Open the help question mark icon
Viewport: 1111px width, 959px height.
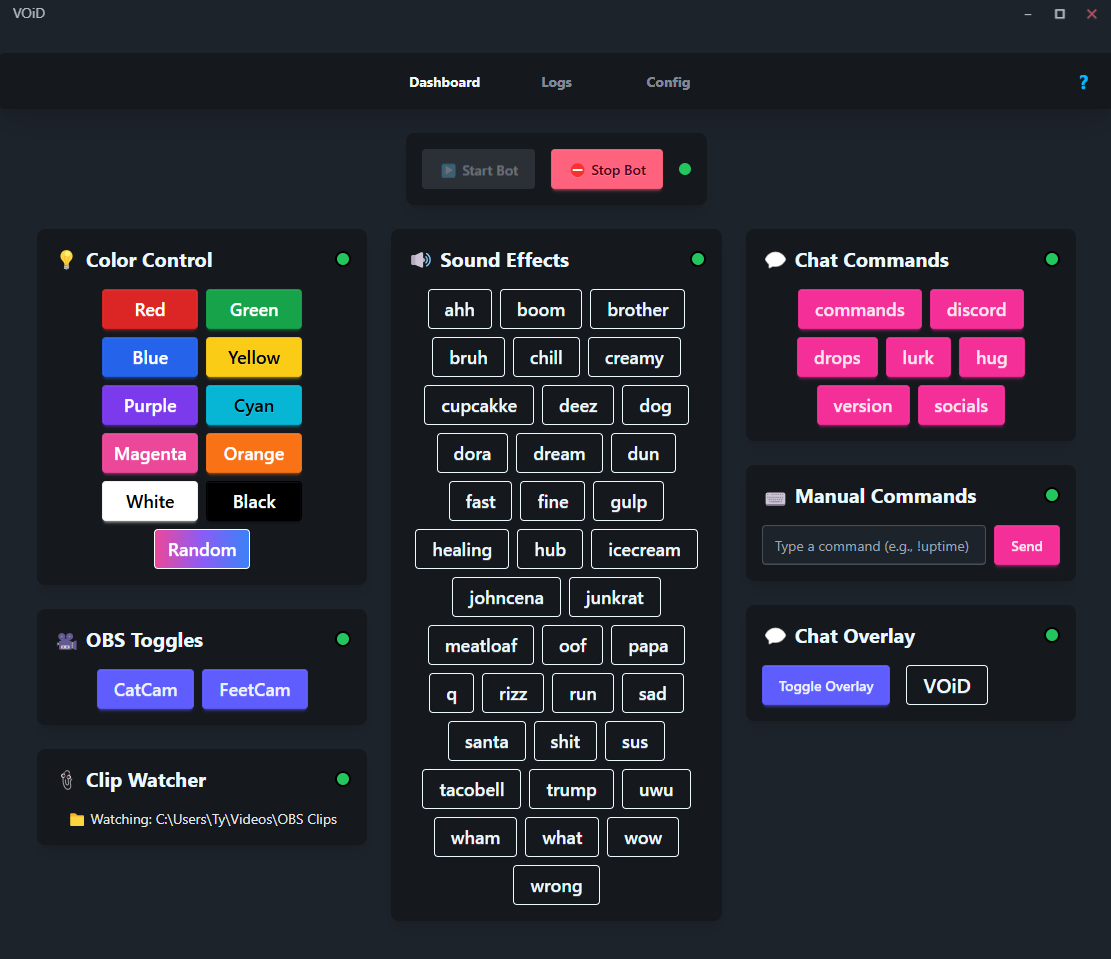(1083, 82)
